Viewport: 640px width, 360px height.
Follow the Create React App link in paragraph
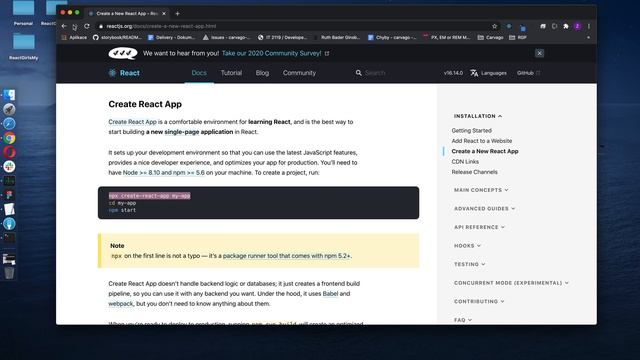tap(132, 122)
